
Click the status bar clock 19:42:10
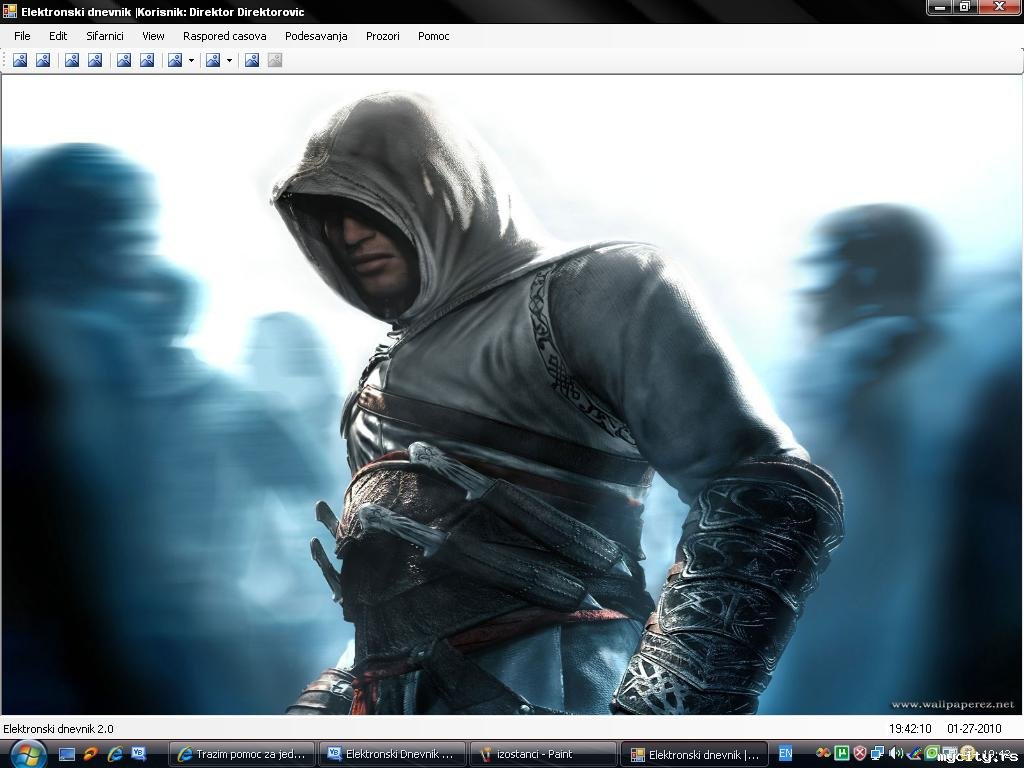coord(910,729)
